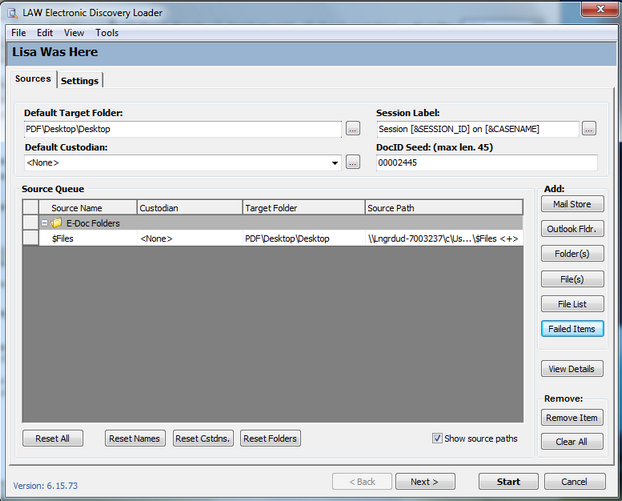Image resolution: width=622 pixels, height=501 pixels.
Task: Click the Outlook Fldr. button
Action: coord(572,229)
